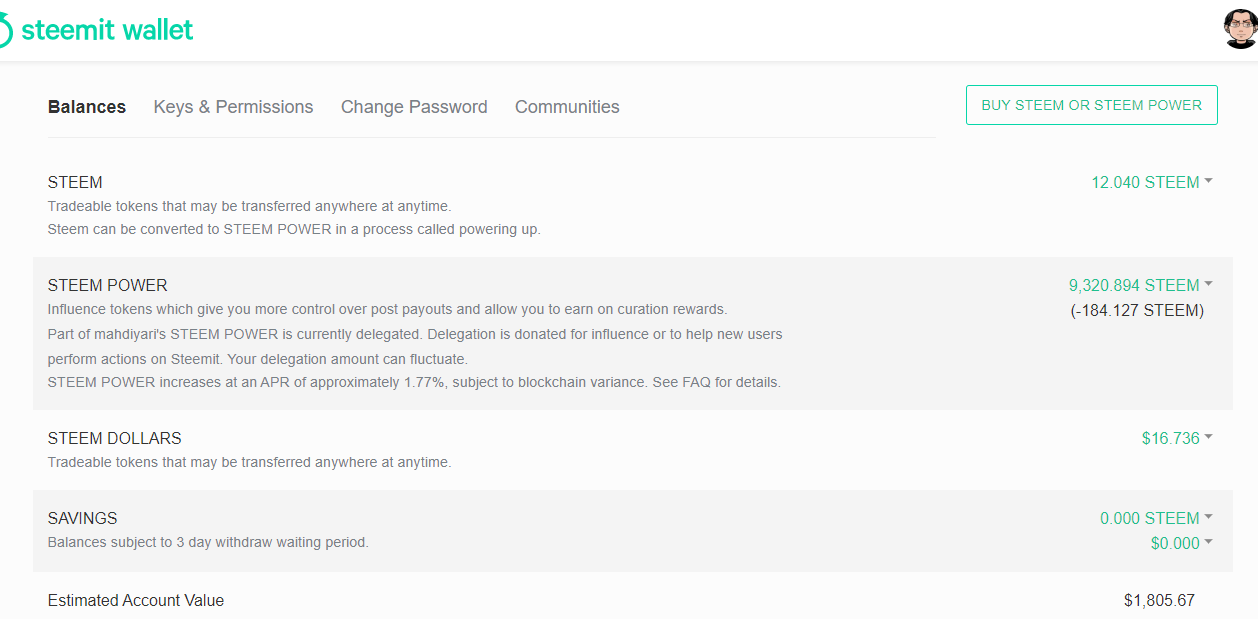Expand the 12.040 STEEM balance dropdown
Screen dimensions: 1258x619
[1145, 182]
